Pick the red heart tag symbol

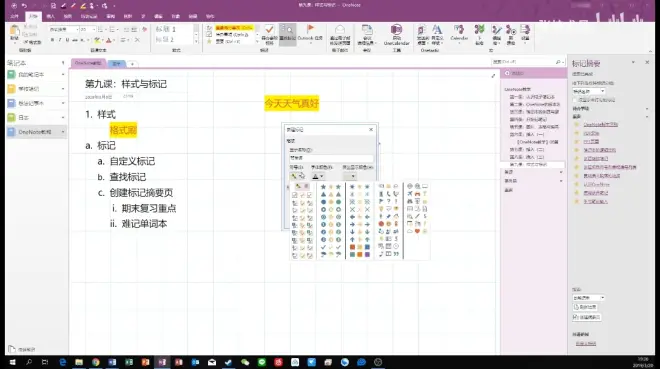click(417, 231)
